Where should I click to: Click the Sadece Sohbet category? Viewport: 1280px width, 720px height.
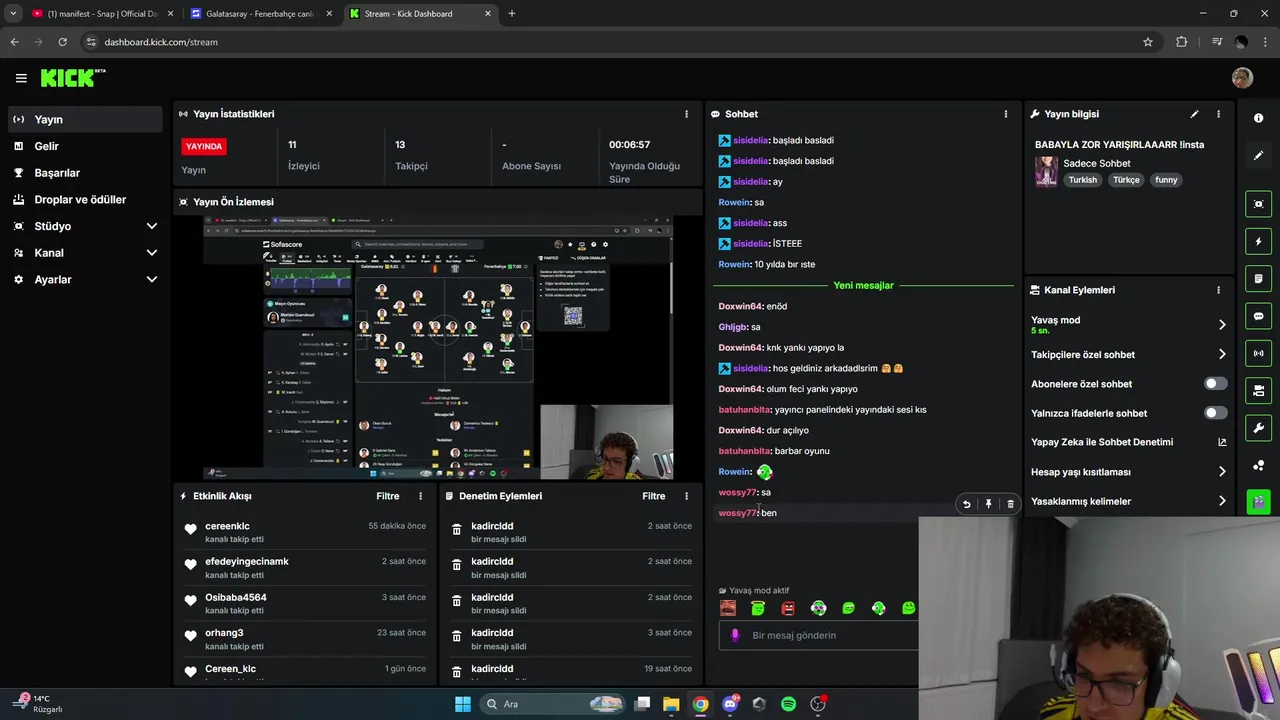click(1097, 163)
